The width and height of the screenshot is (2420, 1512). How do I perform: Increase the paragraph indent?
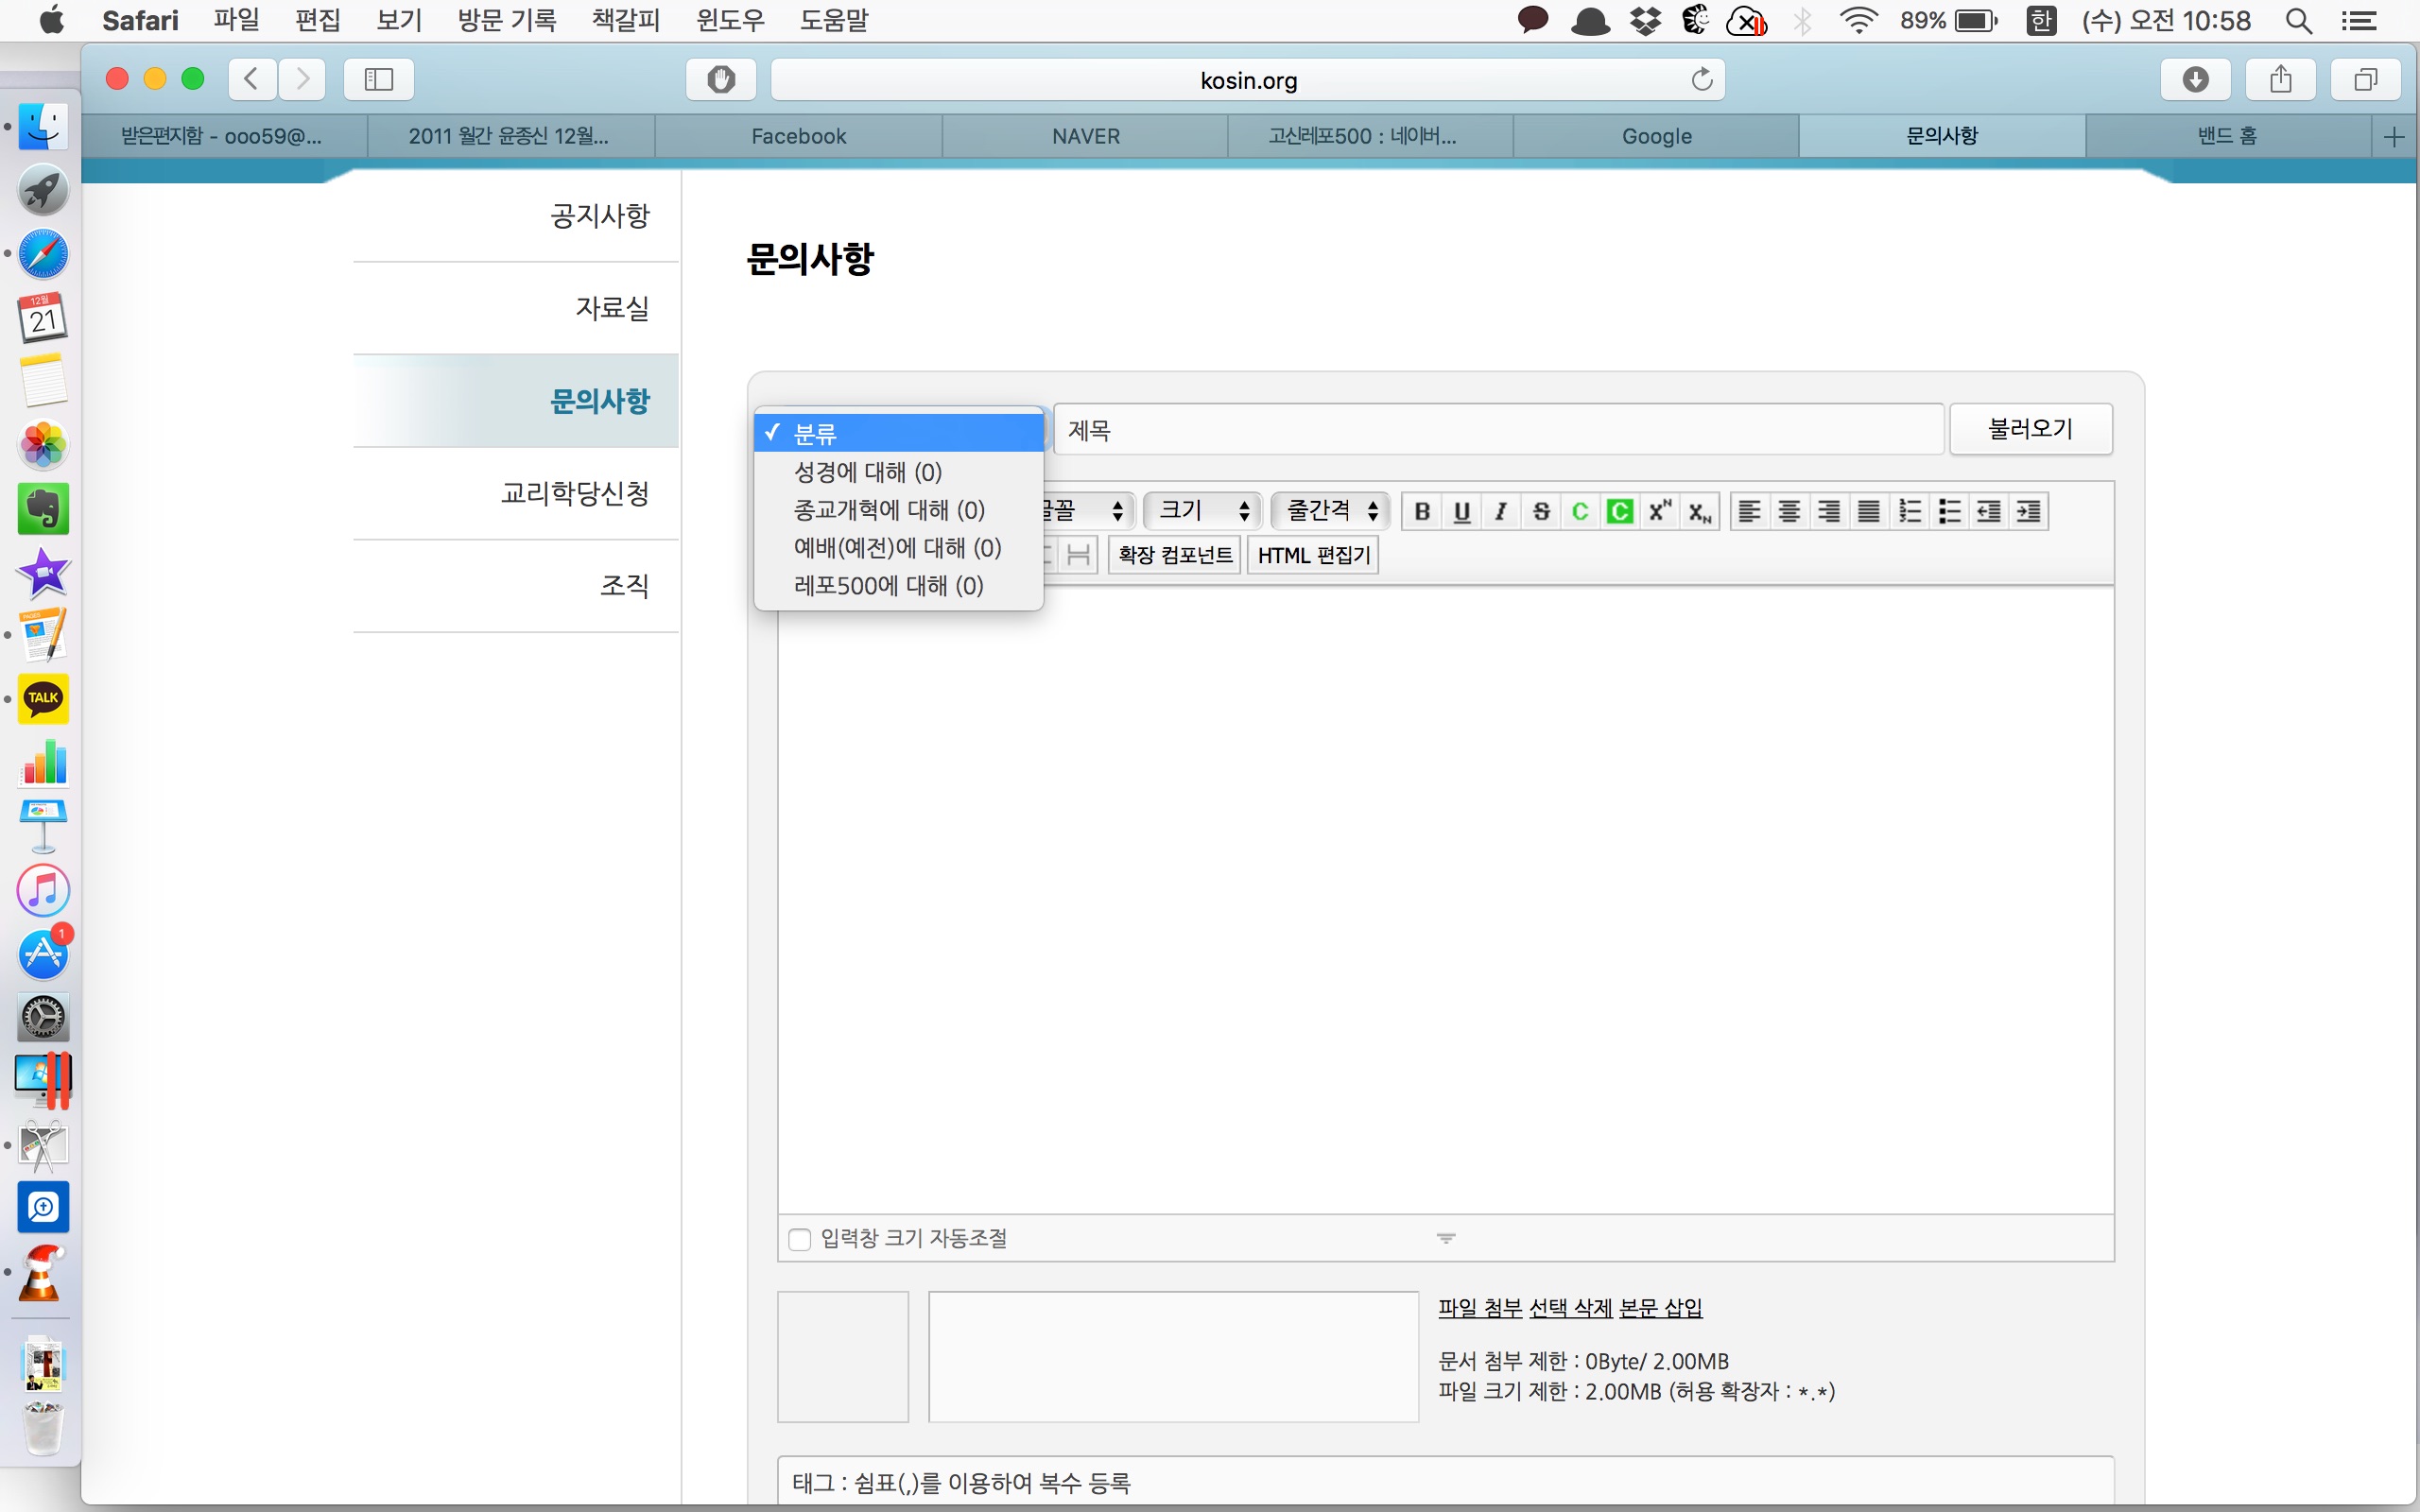click(2029, 512)
